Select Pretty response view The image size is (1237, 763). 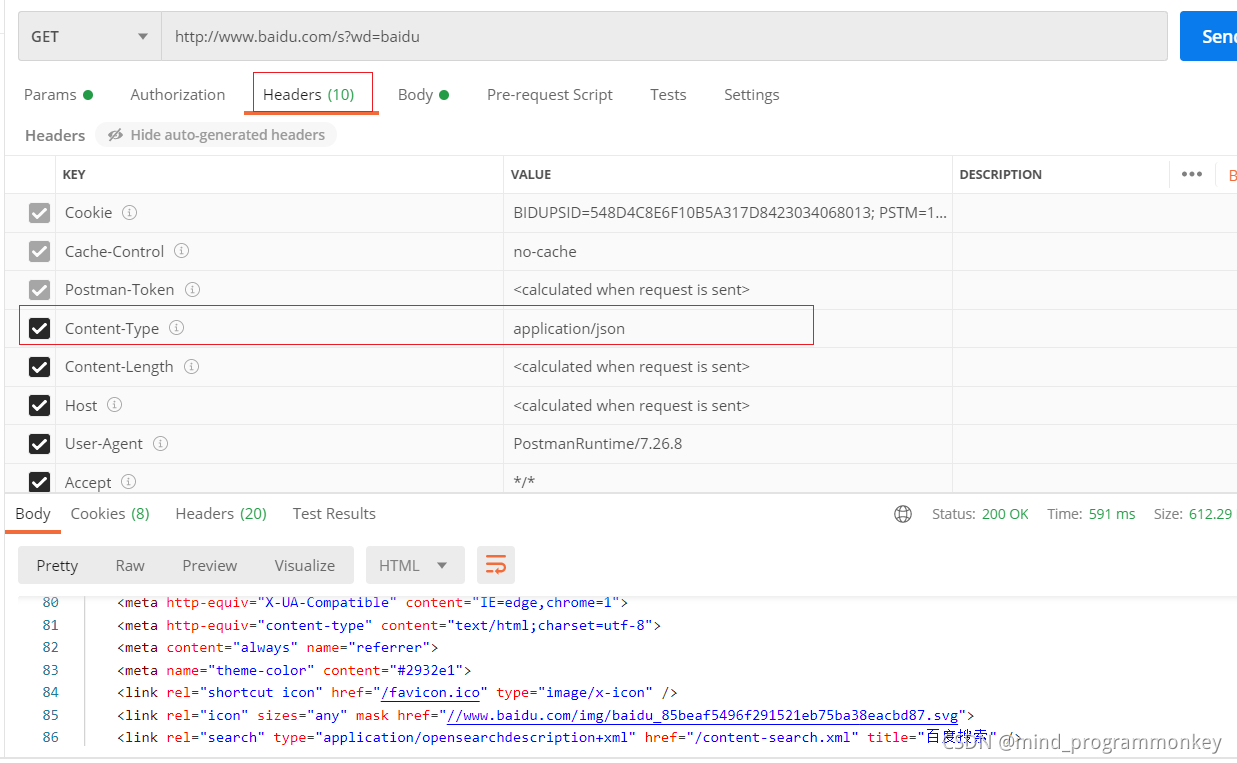click(57, 565)
